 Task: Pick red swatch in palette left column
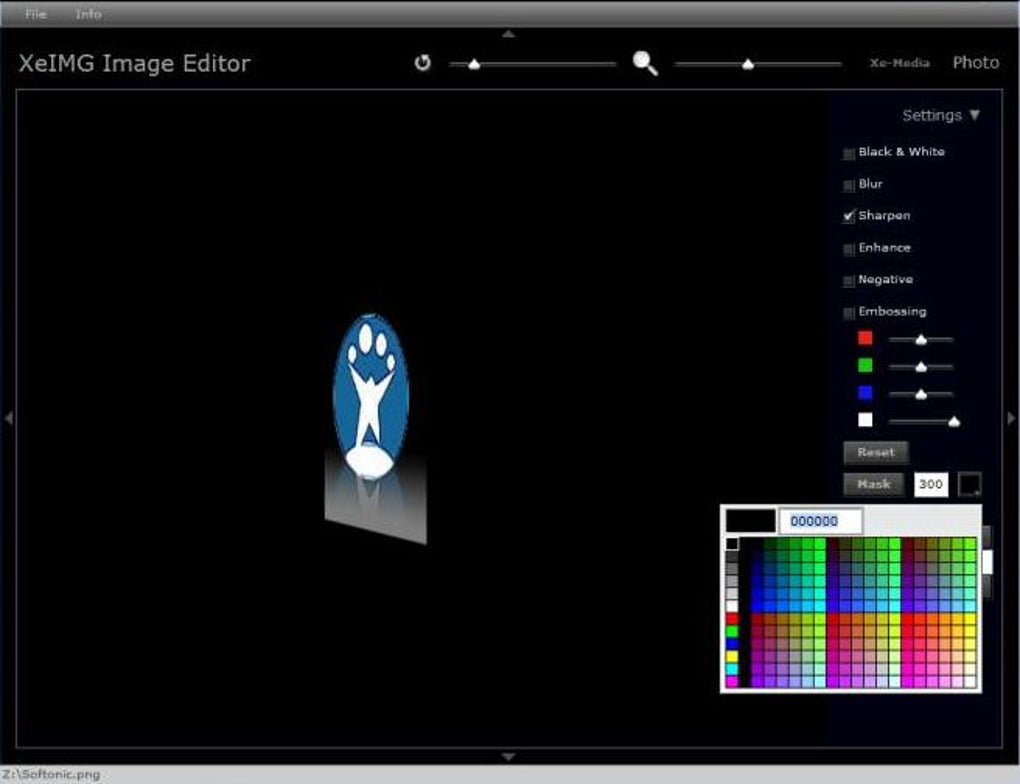732,619
